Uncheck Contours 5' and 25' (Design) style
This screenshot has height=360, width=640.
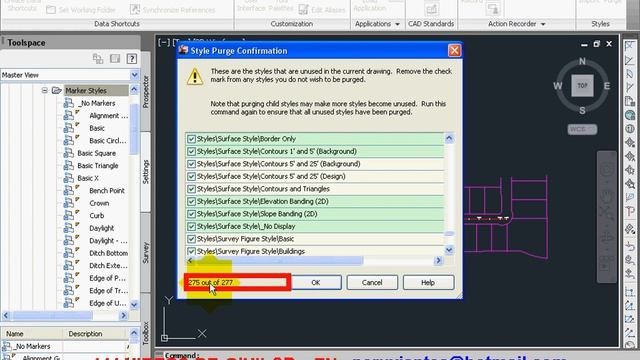tap(191, 176)
